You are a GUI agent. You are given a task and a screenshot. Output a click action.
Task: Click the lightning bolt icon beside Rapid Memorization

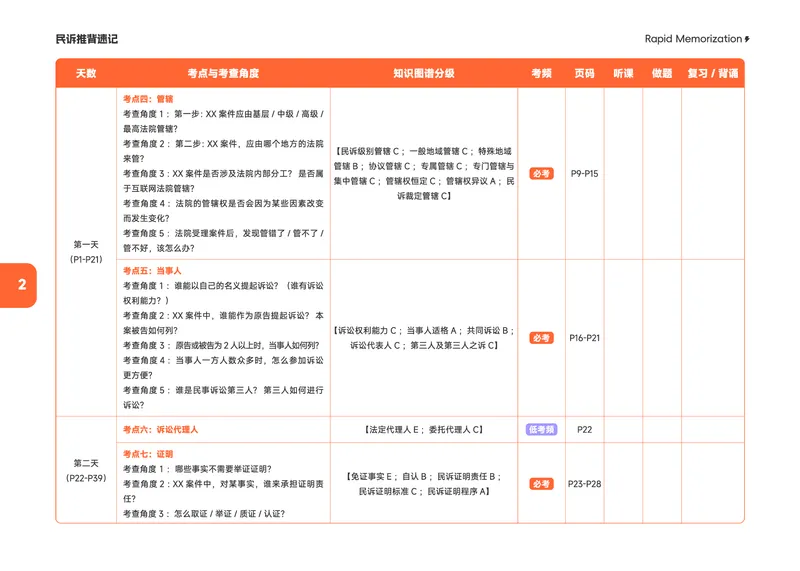(747, 39)
